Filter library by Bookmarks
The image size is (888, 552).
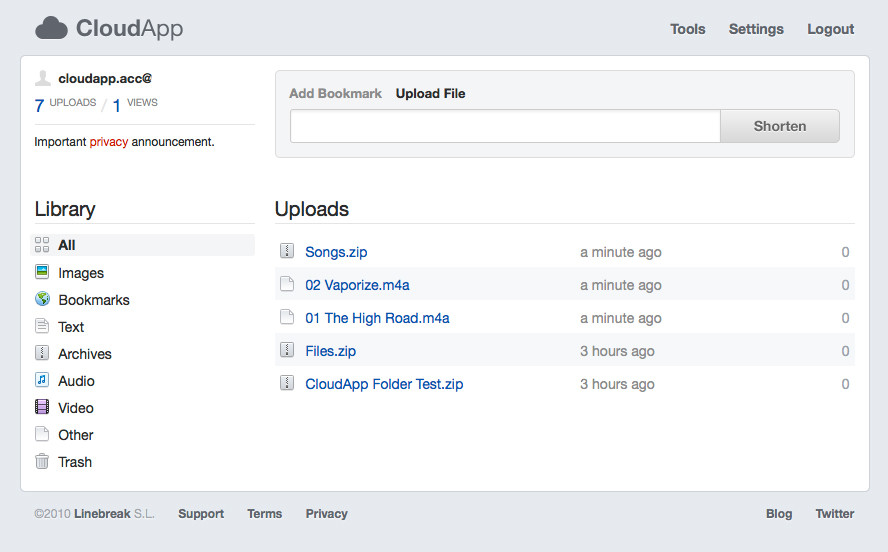94,300
